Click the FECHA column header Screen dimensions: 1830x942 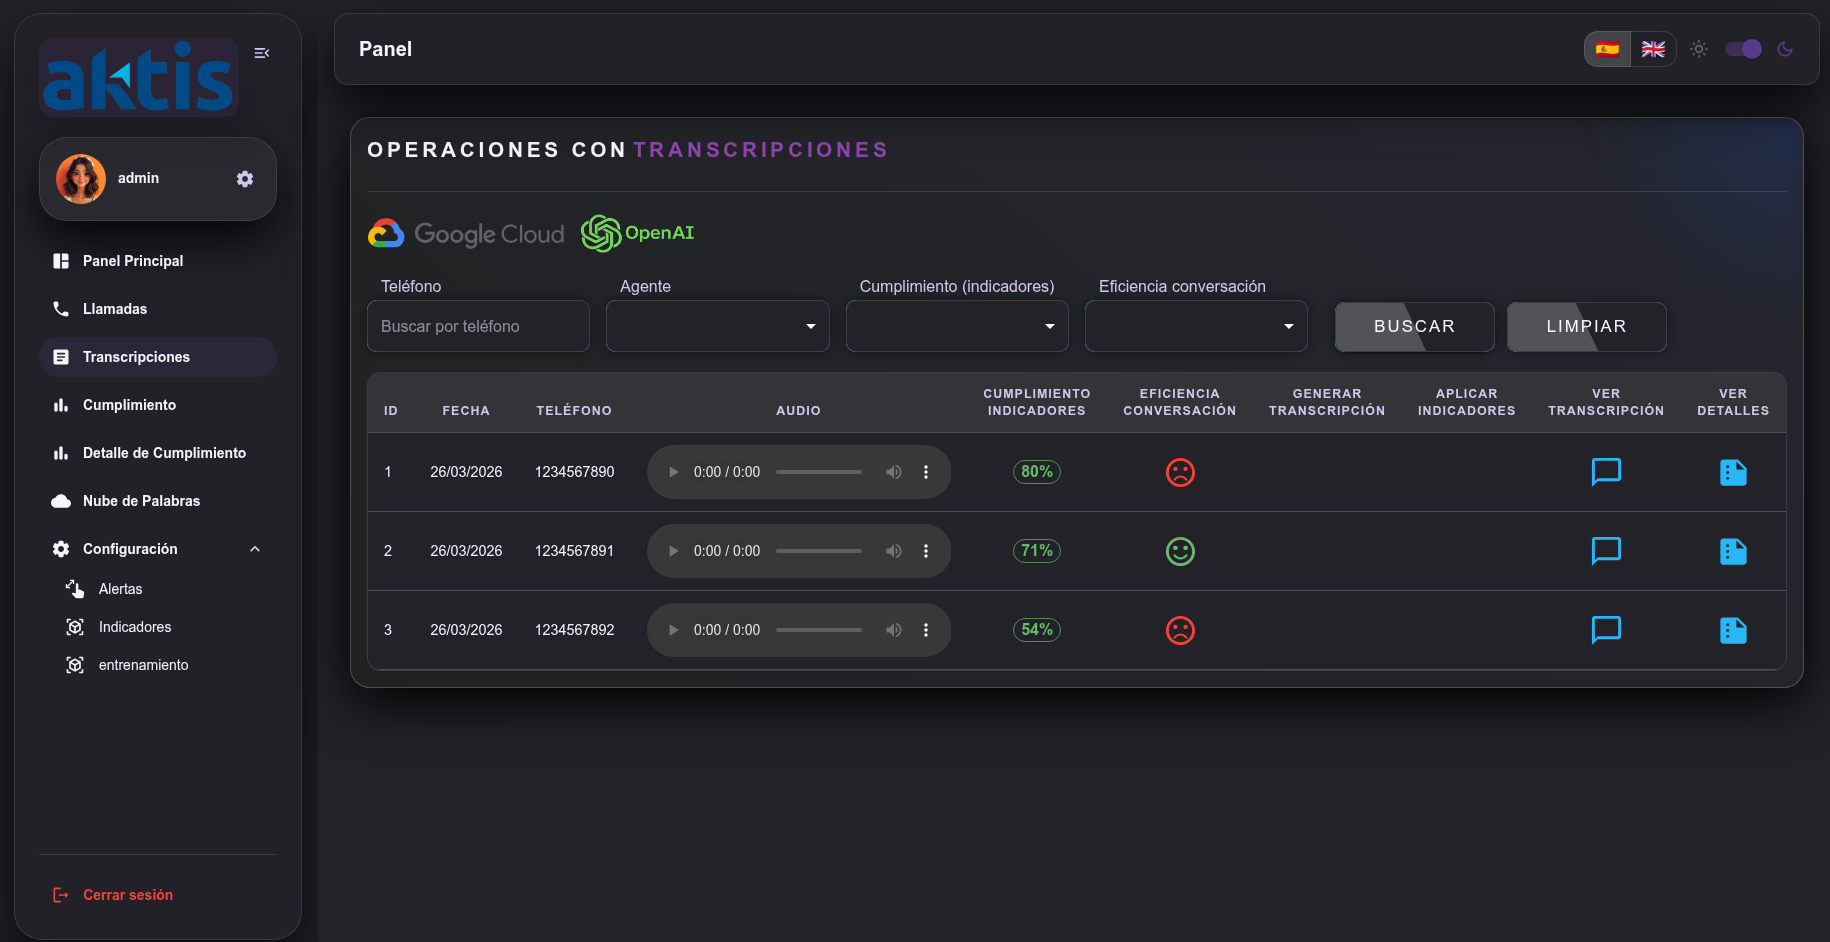tap(466, 411)
